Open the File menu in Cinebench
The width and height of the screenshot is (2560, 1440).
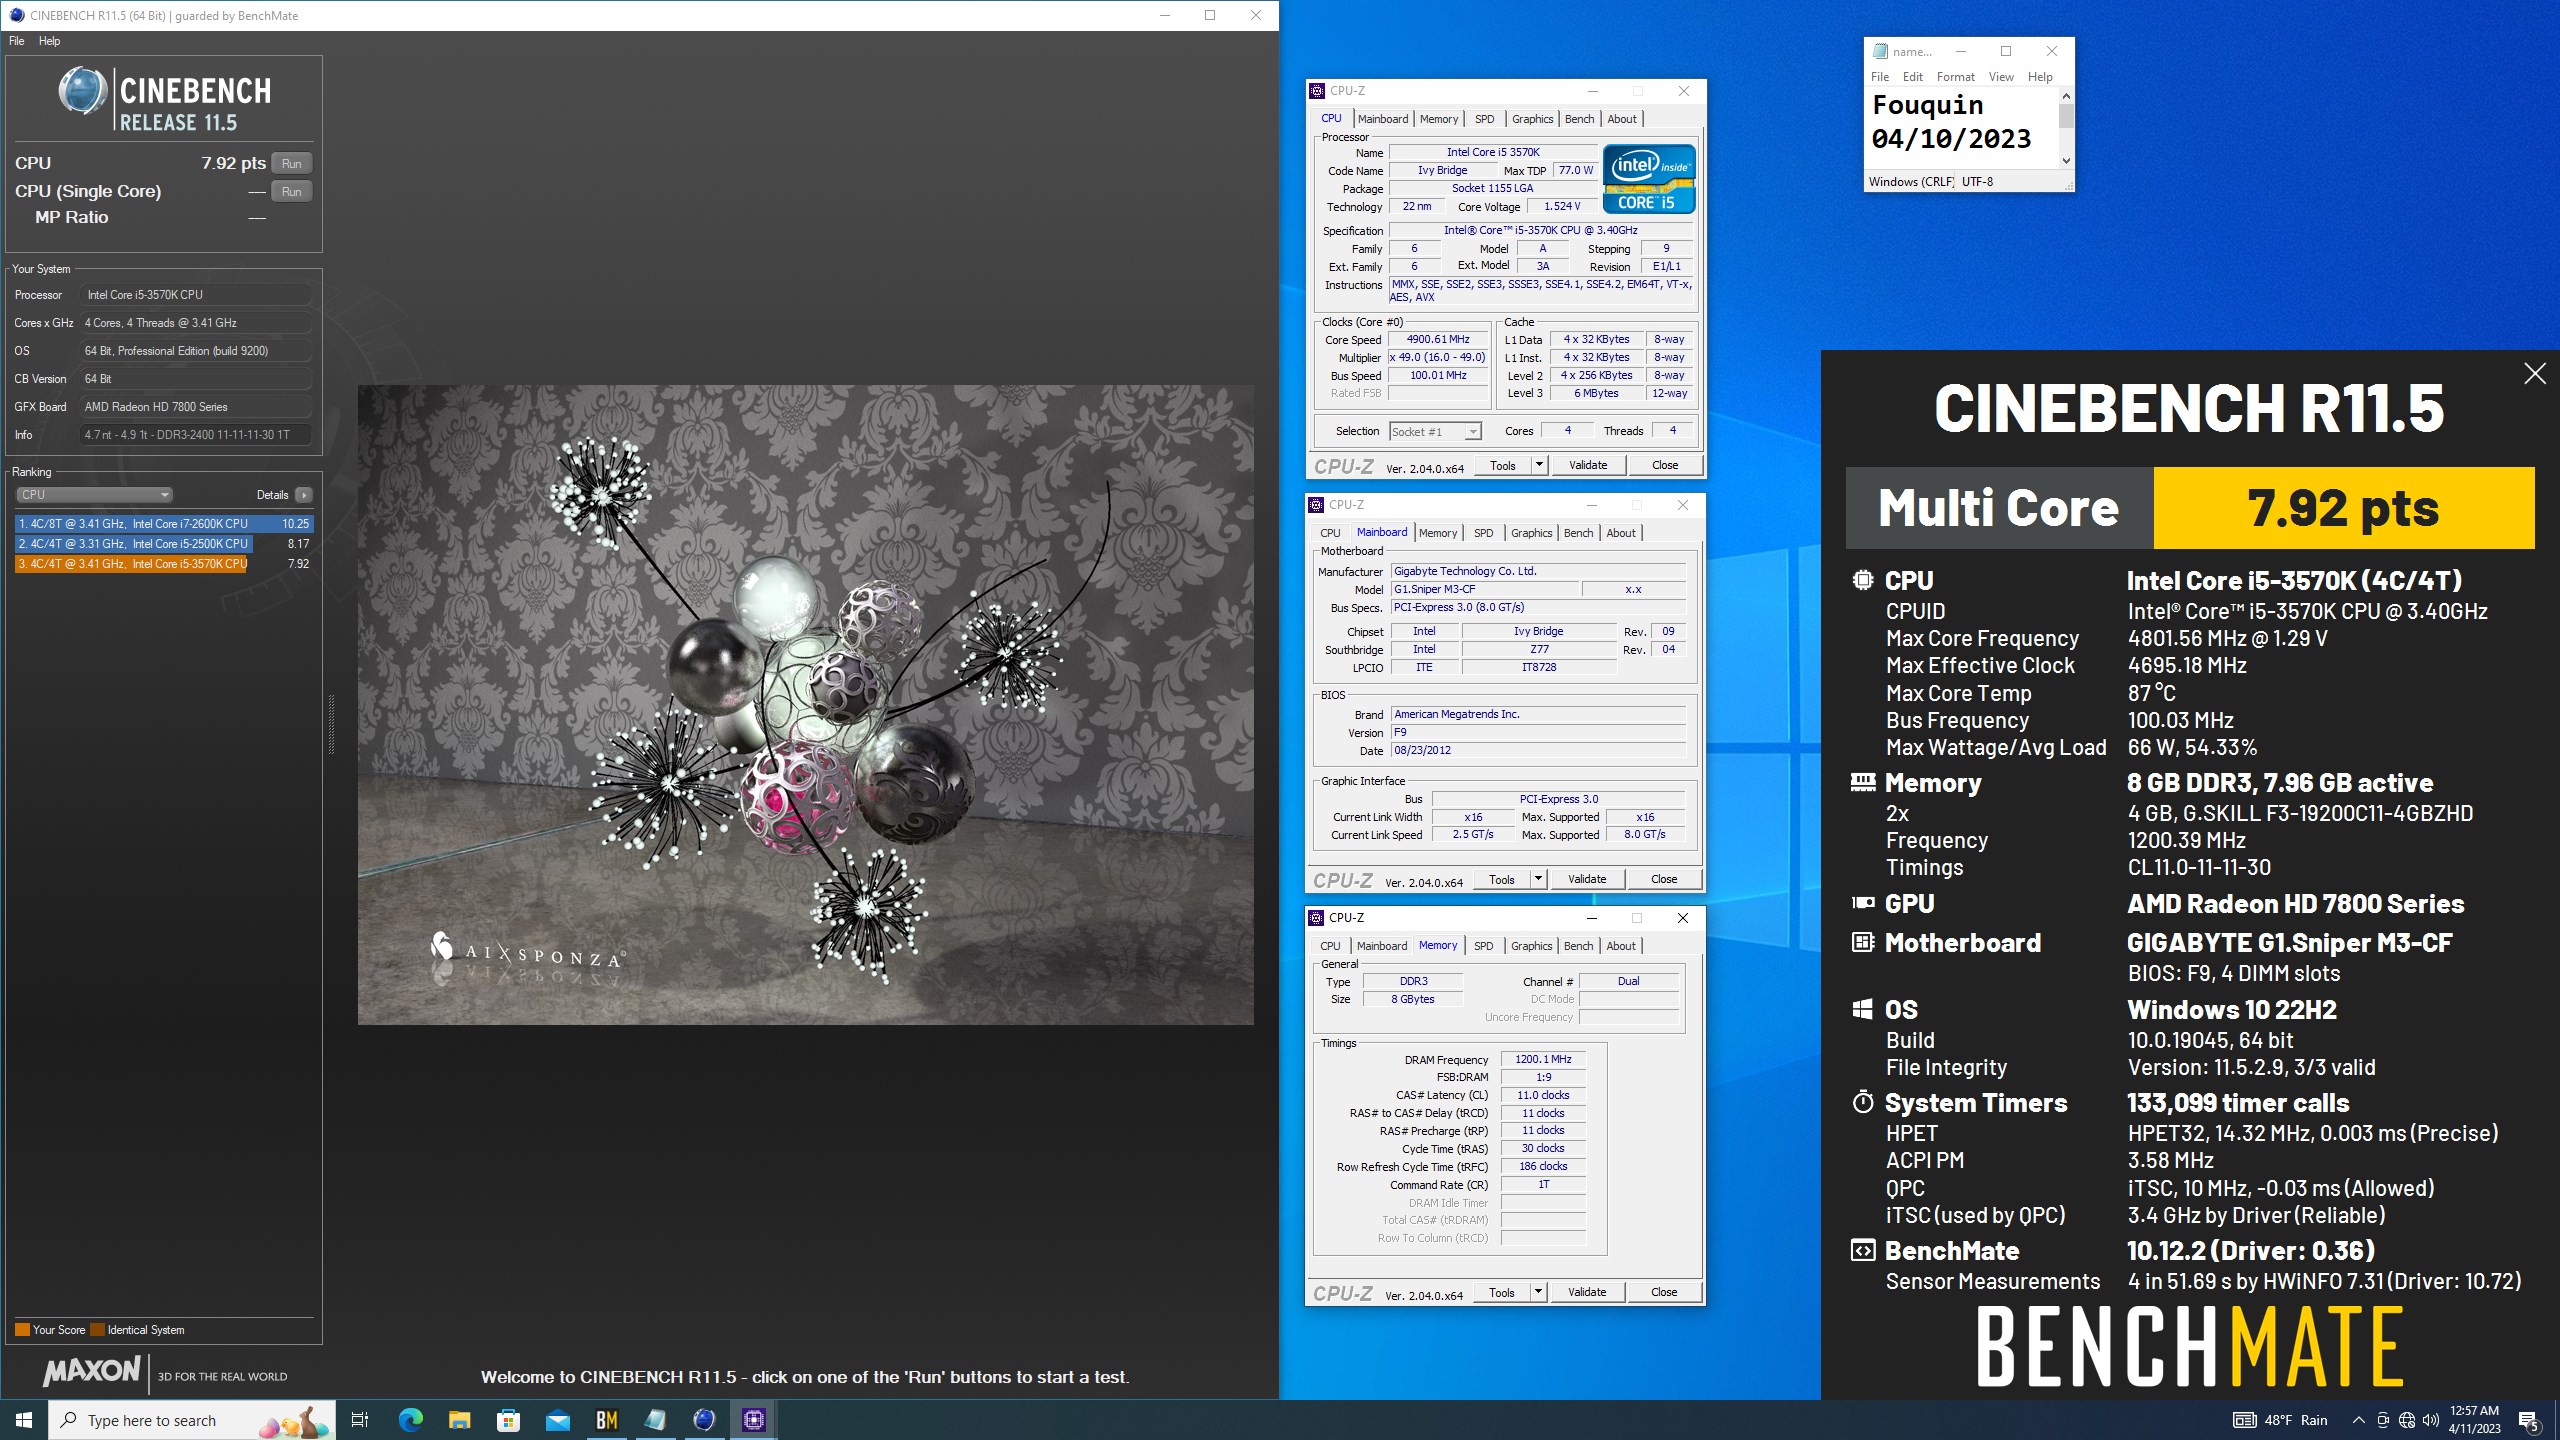coord(16,41)
